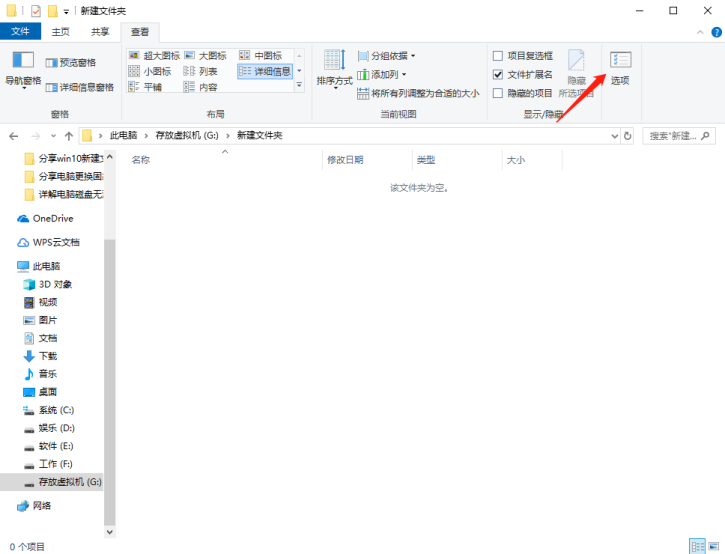Uncheck the 文件扩展名 file extensions checkbox

click(498, 74)
